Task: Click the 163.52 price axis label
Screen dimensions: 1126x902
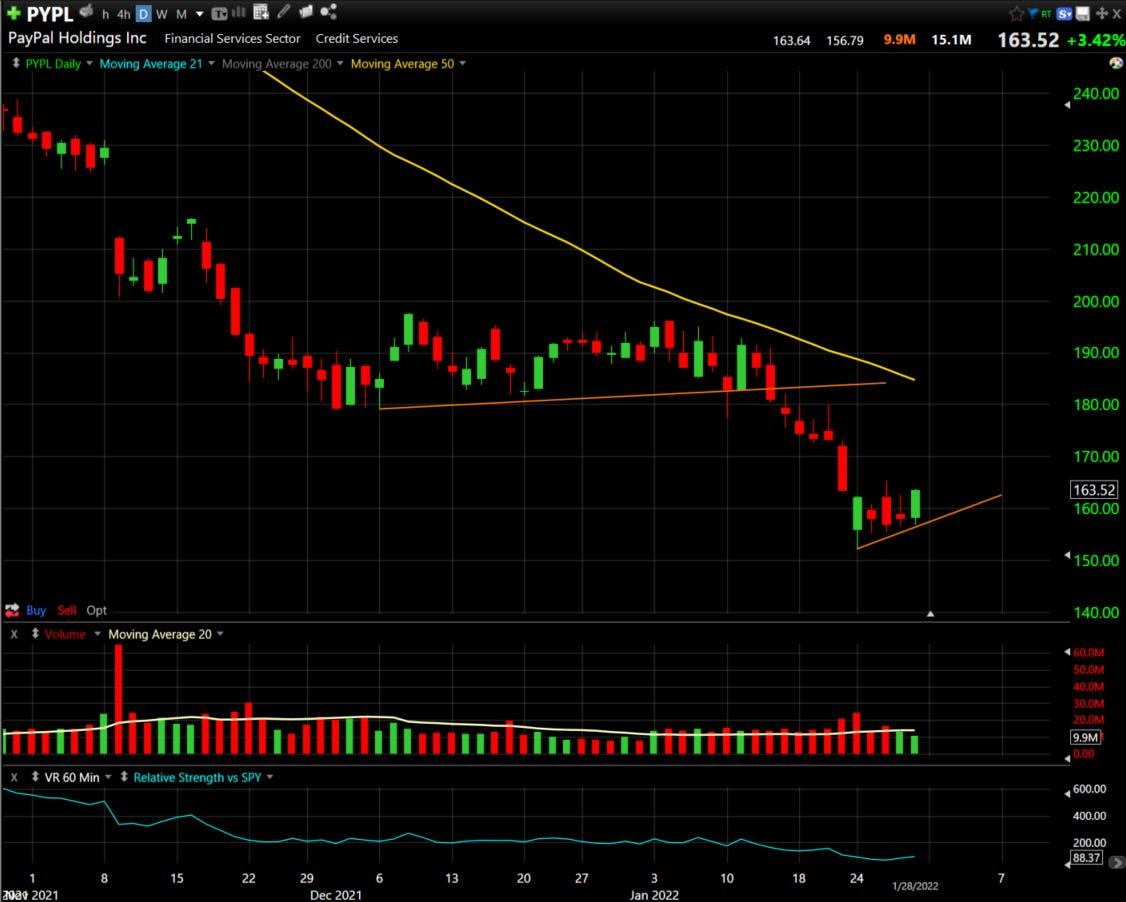Action: 1094,490
